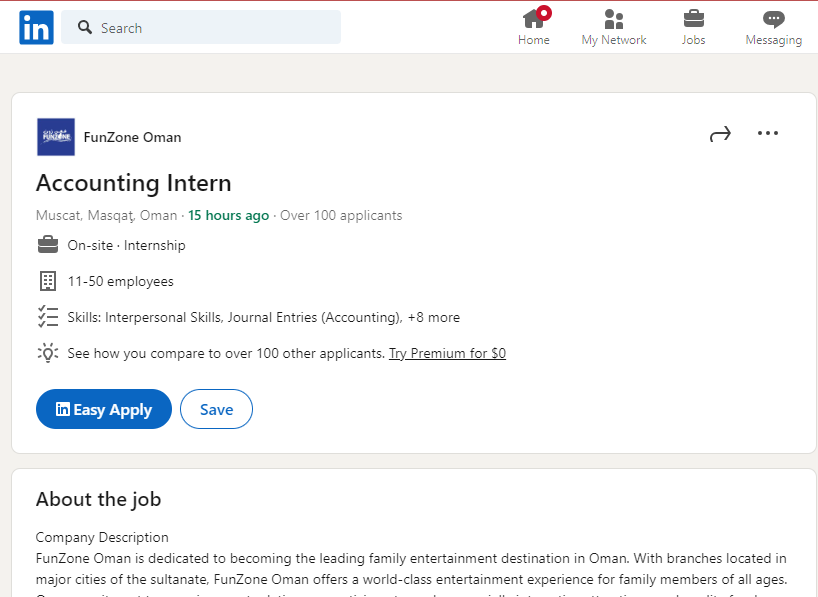
Task: Click the search magnifier icon
Action: [x=85, y=27]
